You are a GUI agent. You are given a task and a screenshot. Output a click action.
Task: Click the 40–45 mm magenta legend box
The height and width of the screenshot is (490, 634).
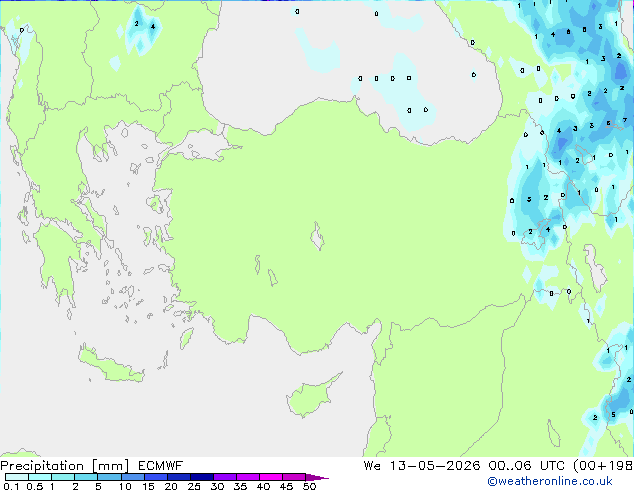271,477
